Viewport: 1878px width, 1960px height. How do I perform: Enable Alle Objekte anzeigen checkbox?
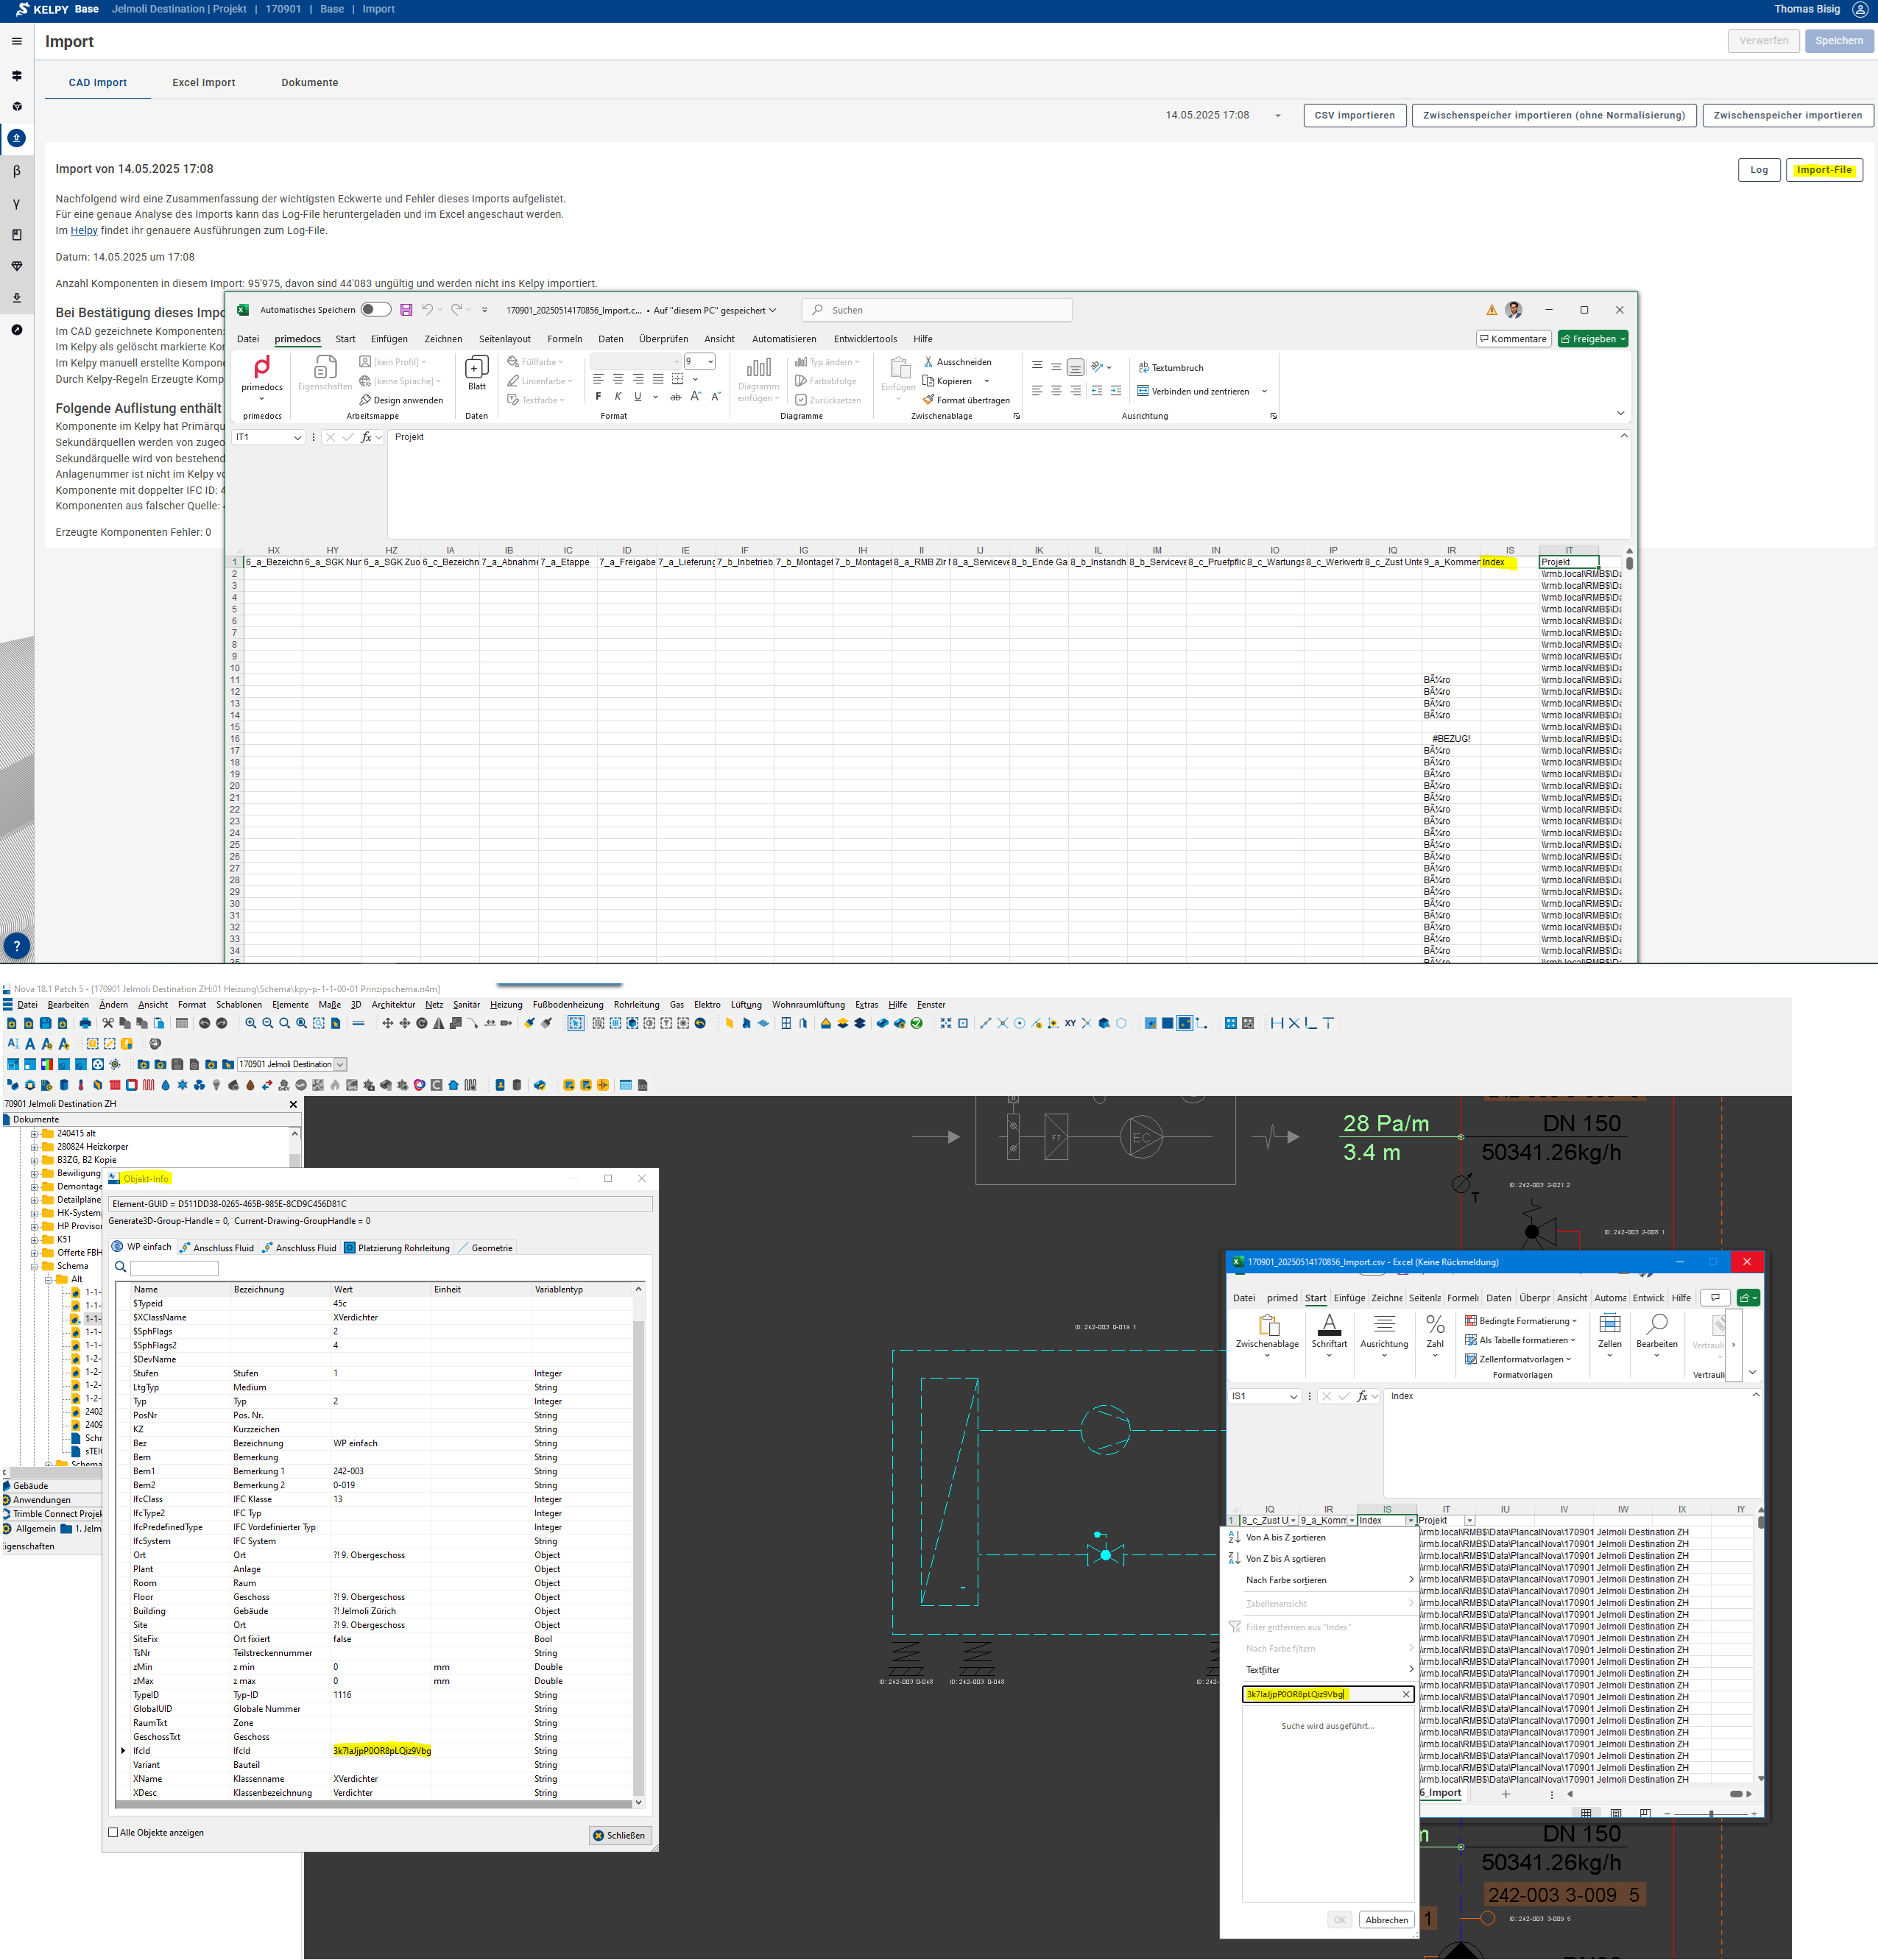[113, 1833]
